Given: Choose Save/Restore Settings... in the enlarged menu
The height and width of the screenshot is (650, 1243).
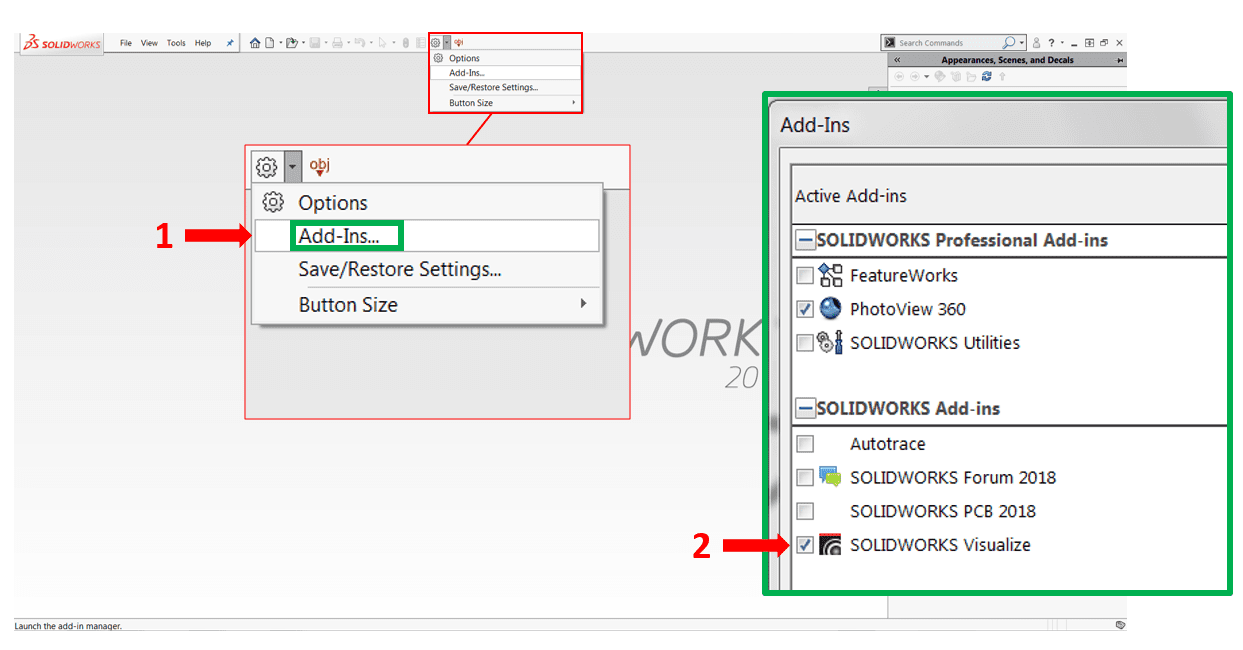Looking at the screenshot, I should [x=427, y=270].
